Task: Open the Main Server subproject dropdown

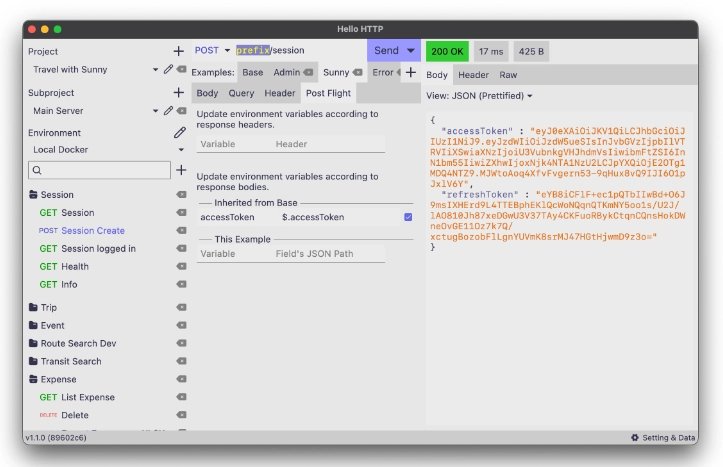Action: (x=155, y=111)
